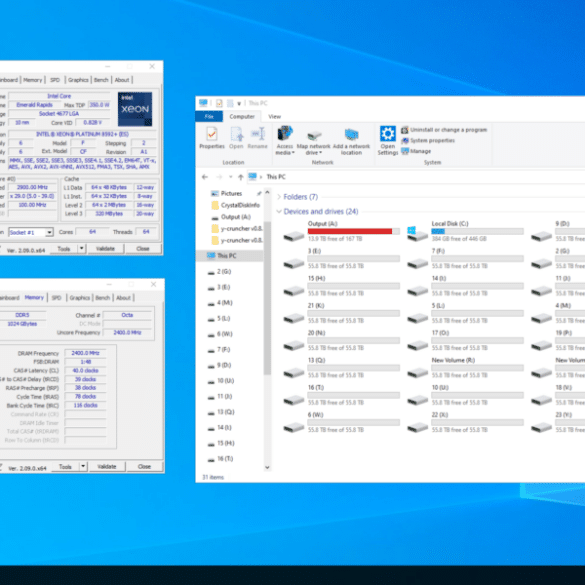Select 10 (U:) in the navigation pane
This screenshot has width=585, height=585.
coord(221,381)
